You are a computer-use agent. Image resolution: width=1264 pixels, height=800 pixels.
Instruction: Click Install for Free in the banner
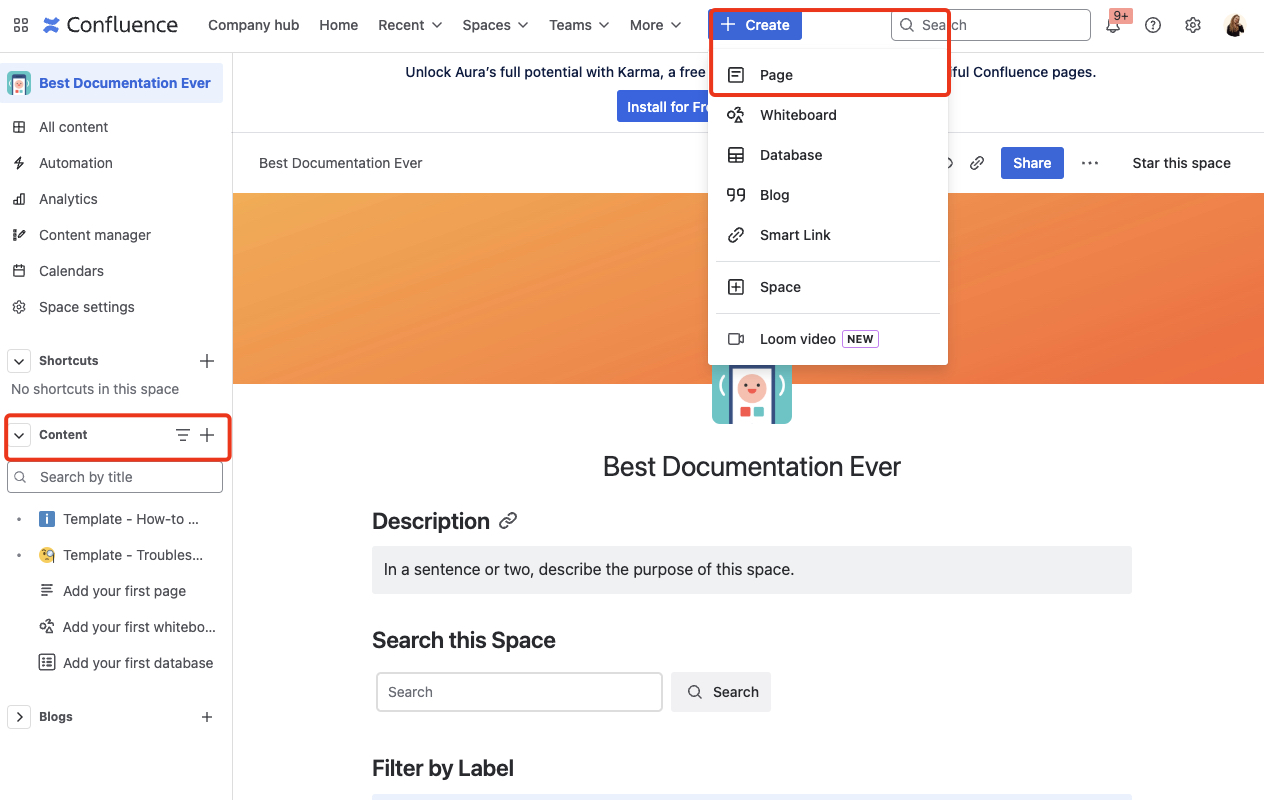pyautogui.click(x=665, y=106)
